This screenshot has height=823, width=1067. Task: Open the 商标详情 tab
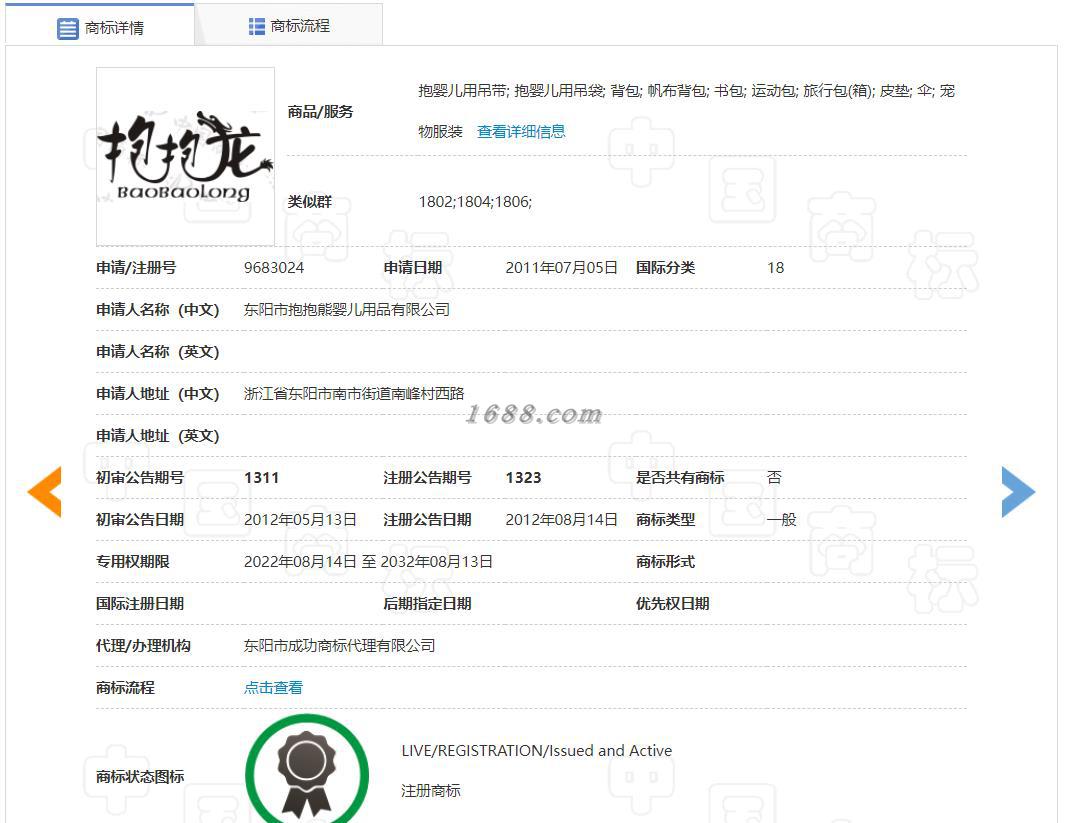click(x=100, y=26)
